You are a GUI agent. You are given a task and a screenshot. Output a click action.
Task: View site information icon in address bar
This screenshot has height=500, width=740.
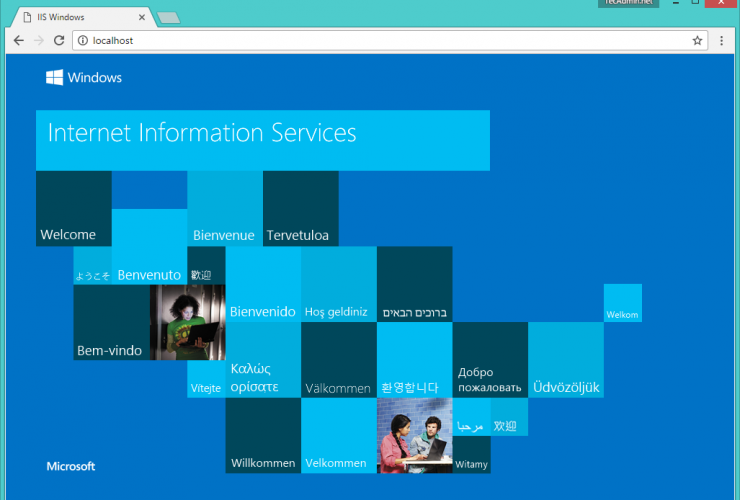coord(82,41)
